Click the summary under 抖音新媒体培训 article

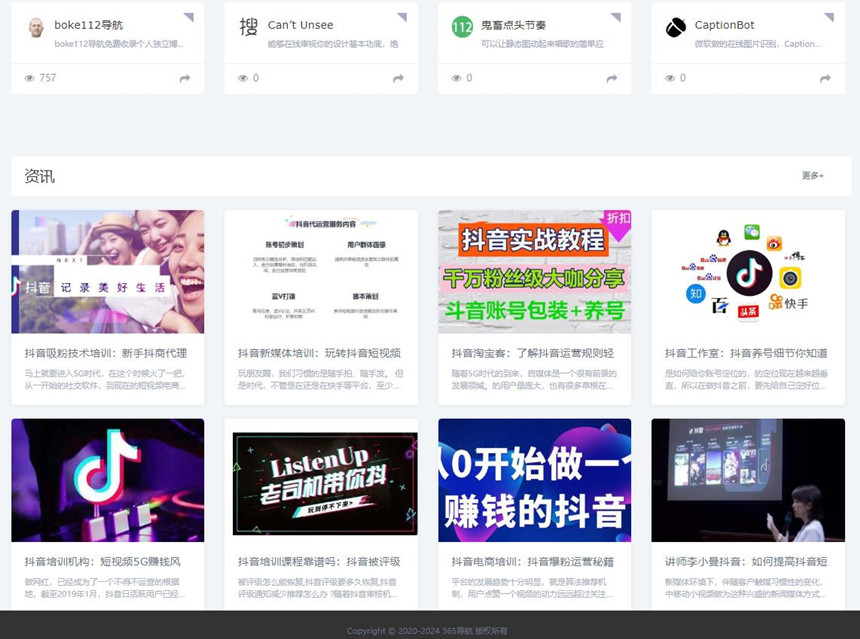[x=321, y=380]
